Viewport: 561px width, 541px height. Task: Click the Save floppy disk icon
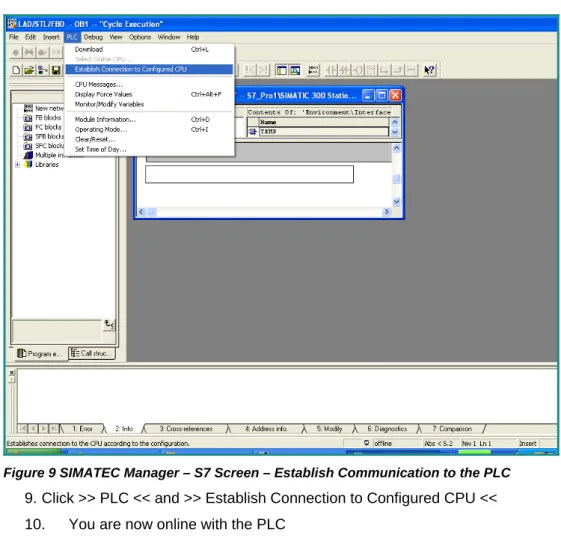56,70
